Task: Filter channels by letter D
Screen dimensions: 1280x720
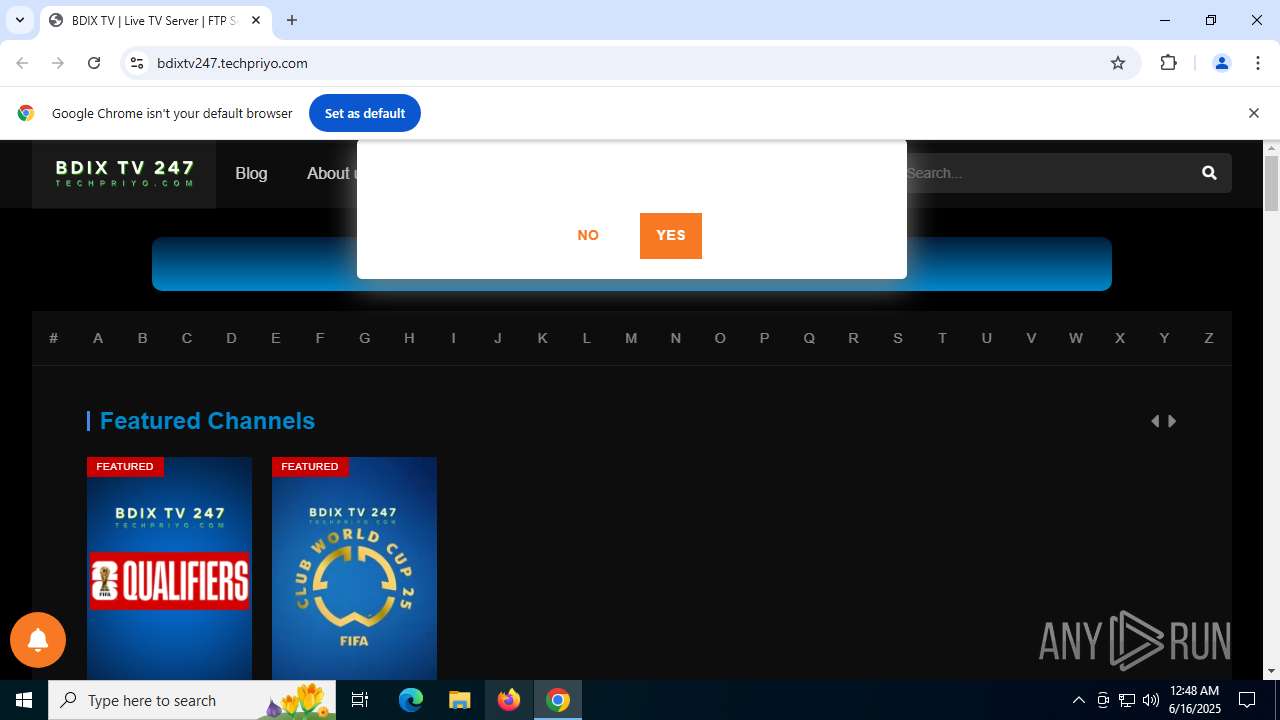Action: [231, 338]
